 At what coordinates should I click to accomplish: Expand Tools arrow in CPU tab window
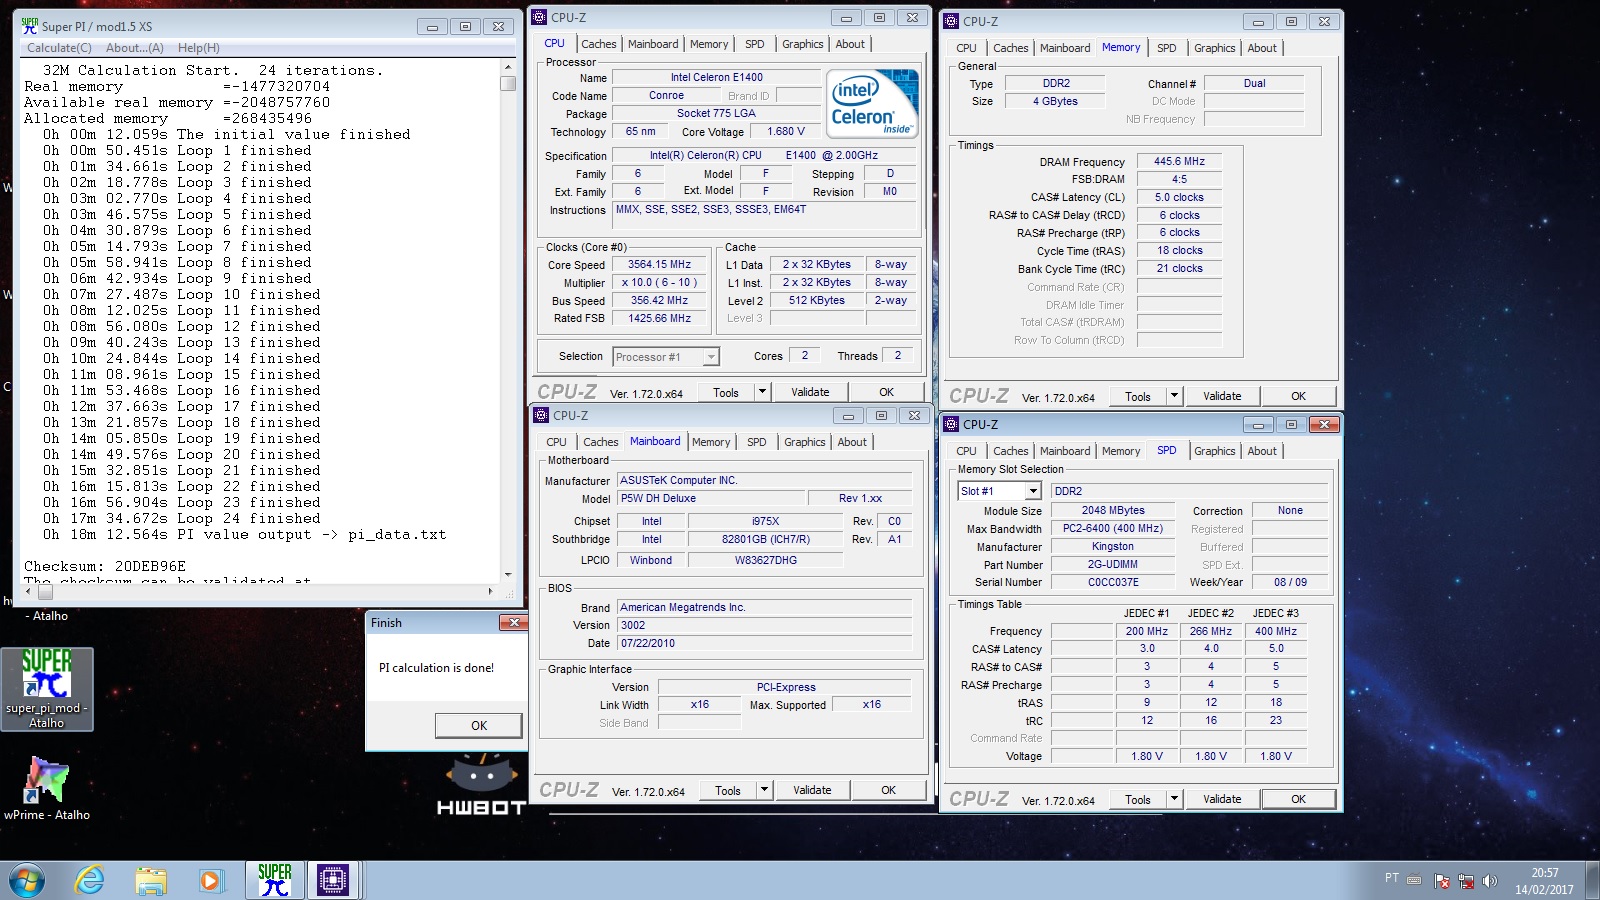point(762,392)
